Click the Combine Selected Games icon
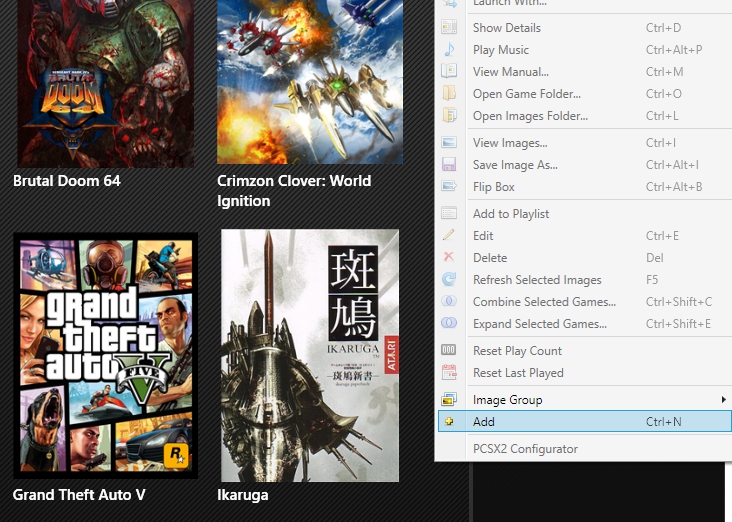This screenshot has height=522, width=732. 449,301
